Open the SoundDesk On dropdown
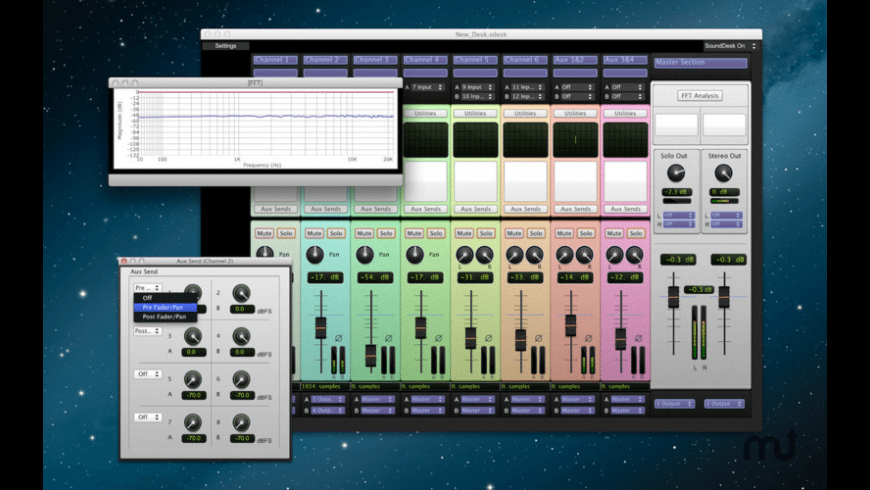 coord(729,46)
